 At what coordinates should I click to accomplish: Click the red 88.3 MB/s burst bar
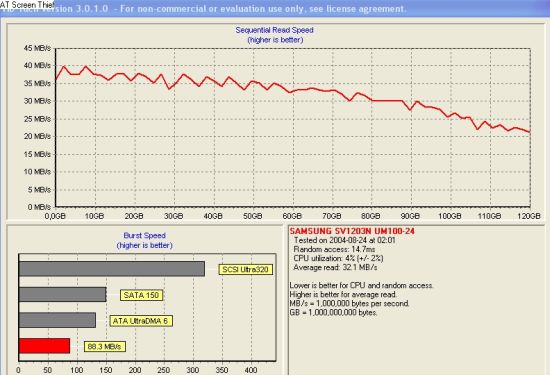45,346
